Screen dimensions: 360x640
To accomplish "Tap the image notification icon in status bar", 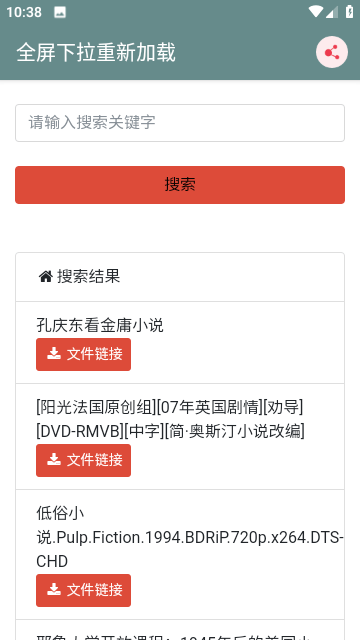I will (60, 12).
